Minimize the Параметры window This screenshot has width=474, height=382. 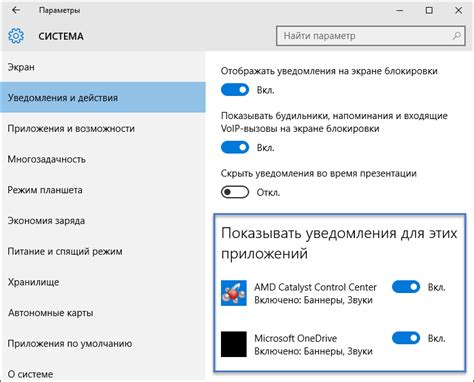[x=400, y=11]
